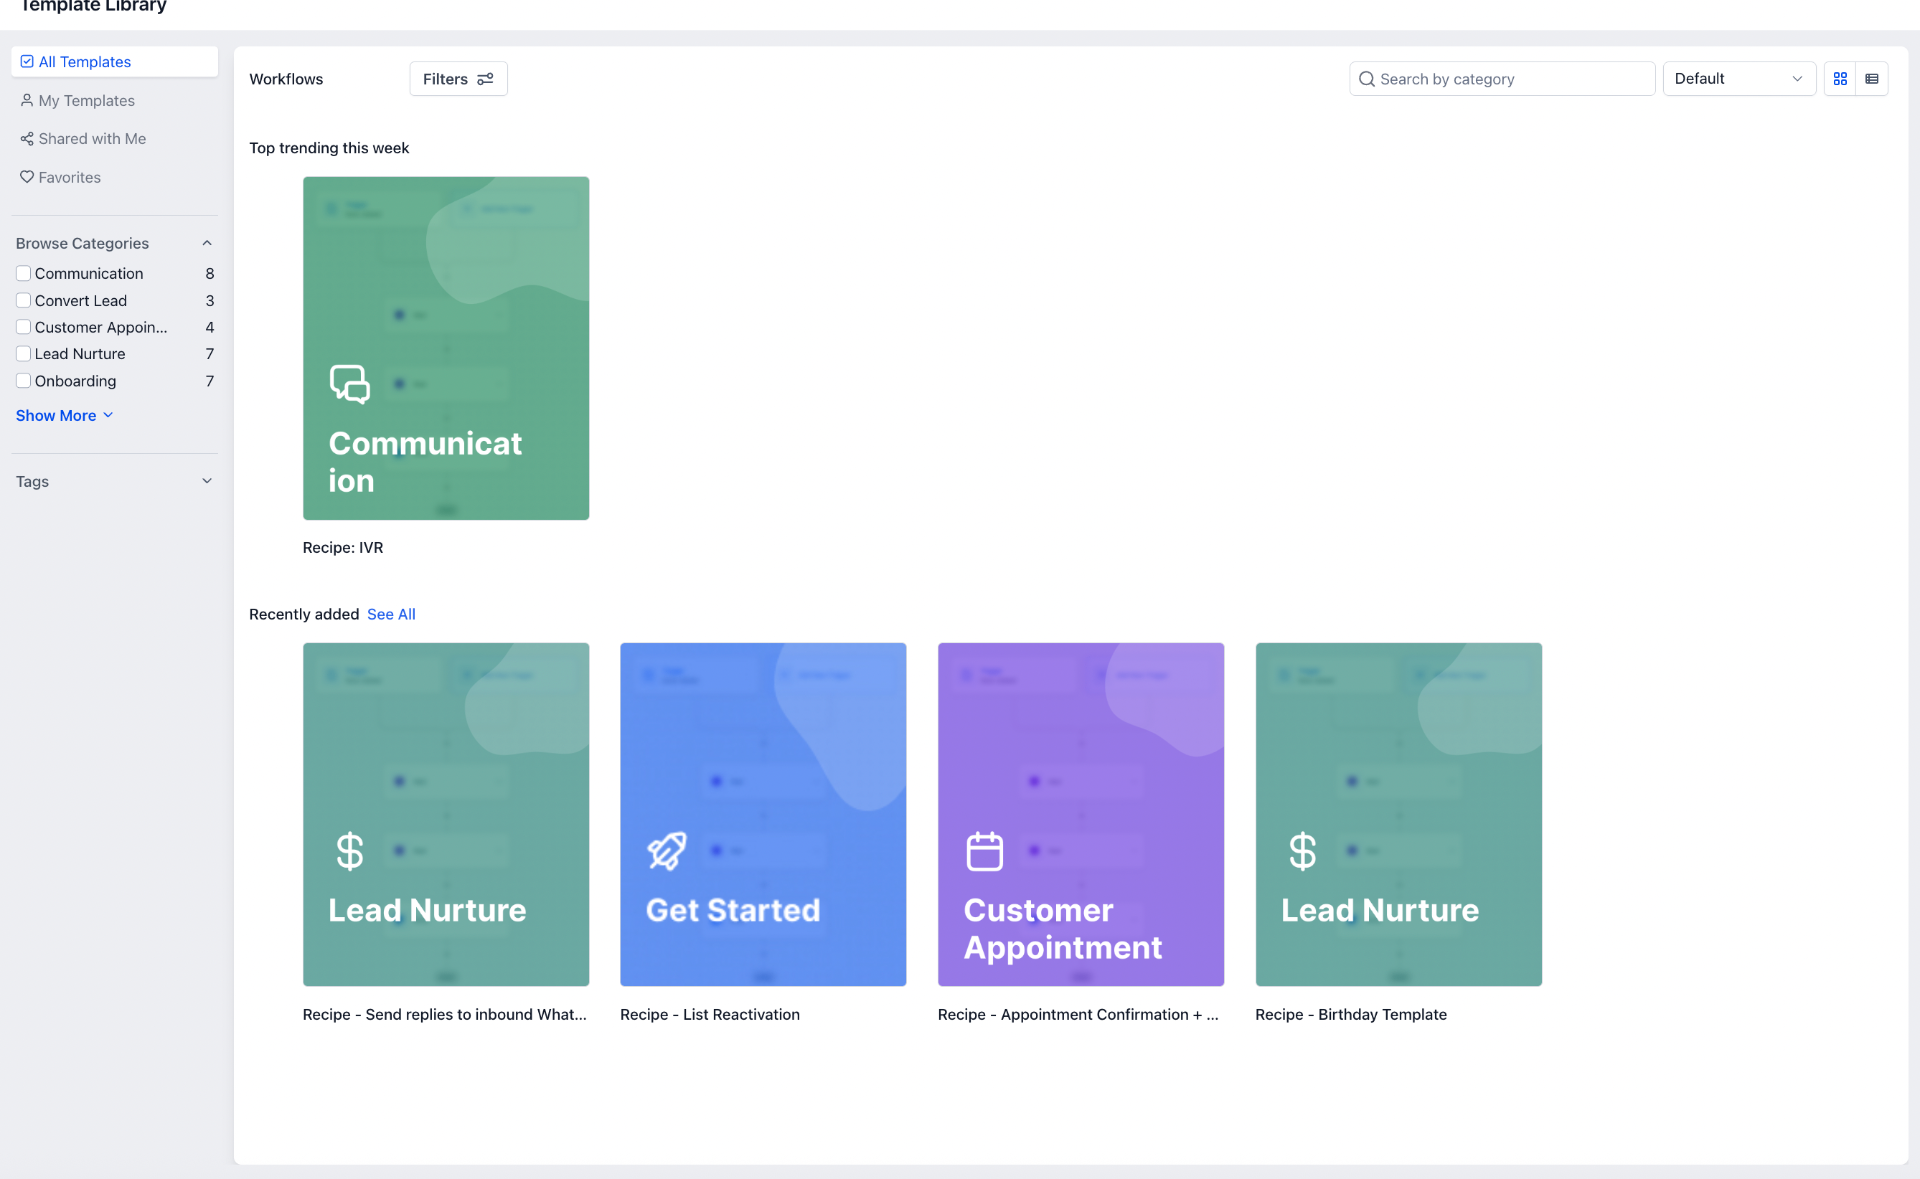Click calendar icon on Customer Appointment card
This screenshot has width=1920, height=1179.
985,851
